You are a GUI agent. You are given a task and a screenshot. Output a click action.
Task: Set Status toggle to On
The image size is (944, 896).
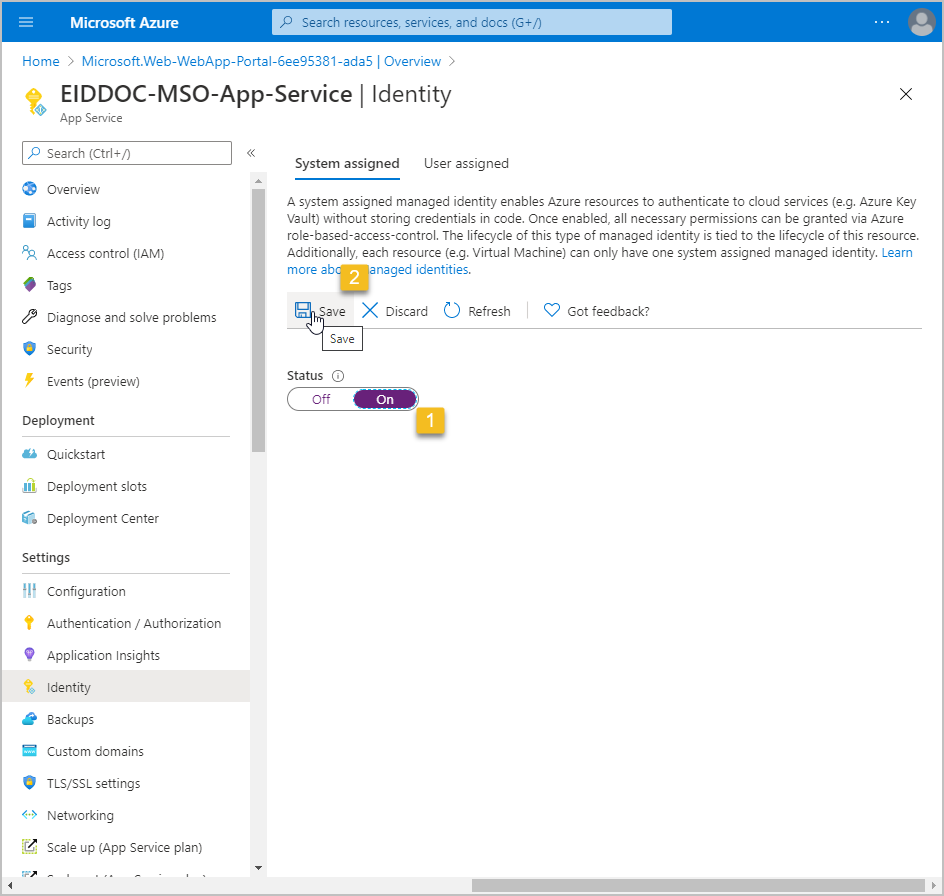pos(385,399)
